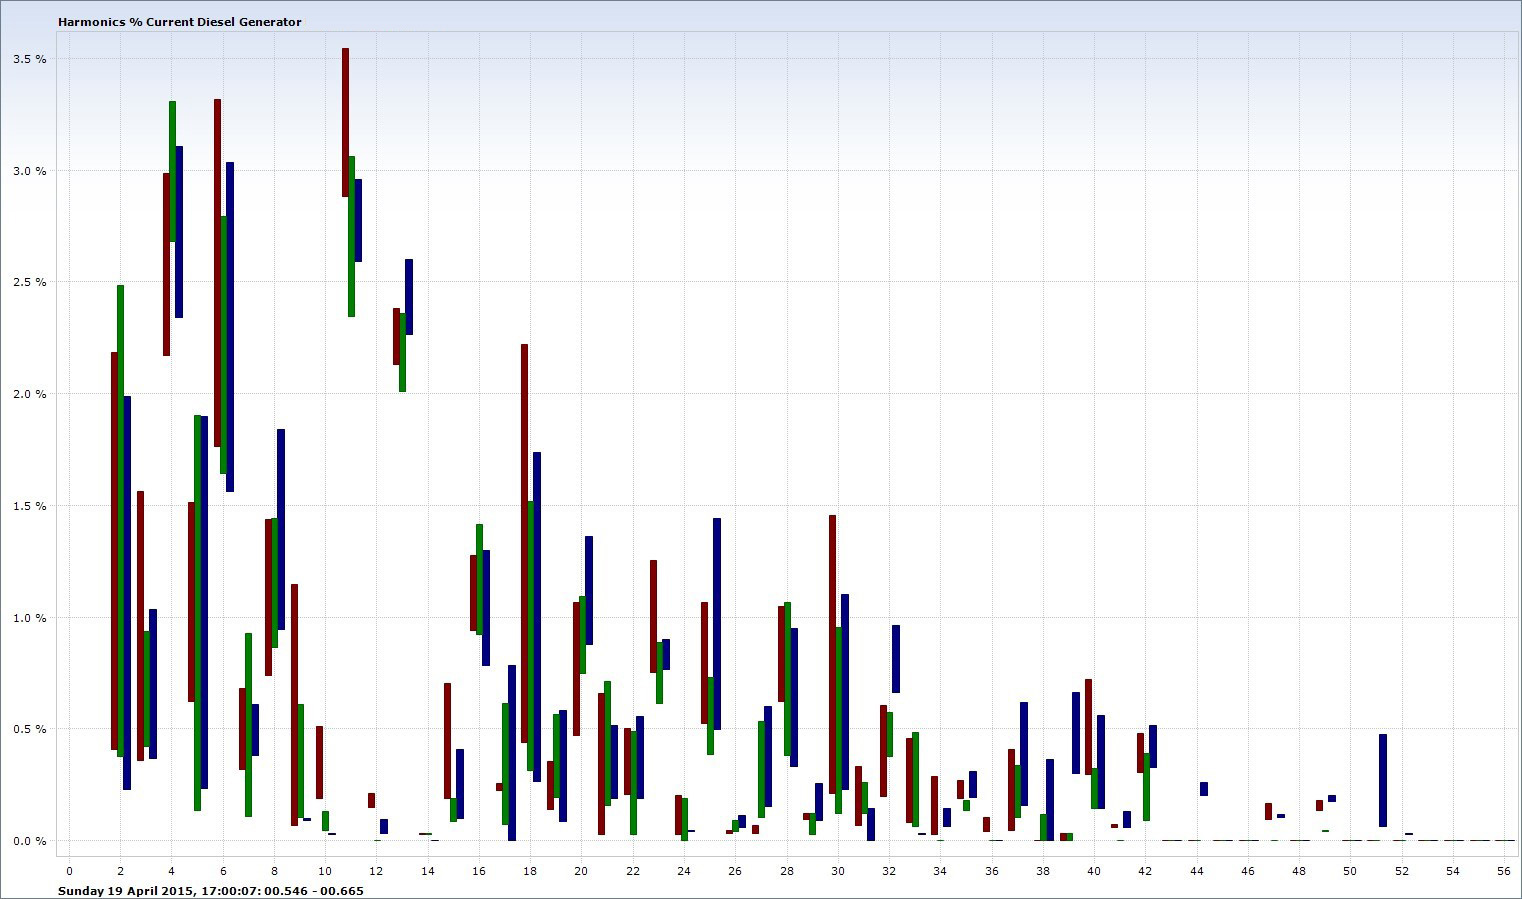The height and width of the screenshot is (899, 1522).
Task: Click x-axis label "2"
Action: 120,872
